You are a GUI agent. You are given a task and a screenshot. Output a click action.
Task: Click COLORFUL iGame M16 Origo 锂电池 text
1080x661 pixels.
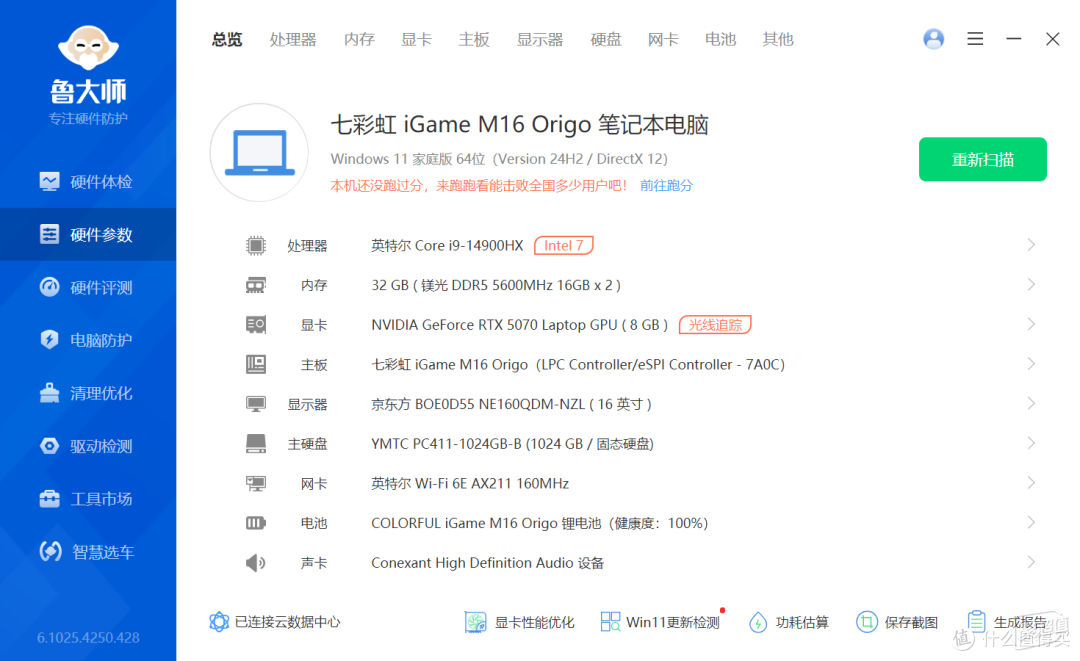point(539,523)
